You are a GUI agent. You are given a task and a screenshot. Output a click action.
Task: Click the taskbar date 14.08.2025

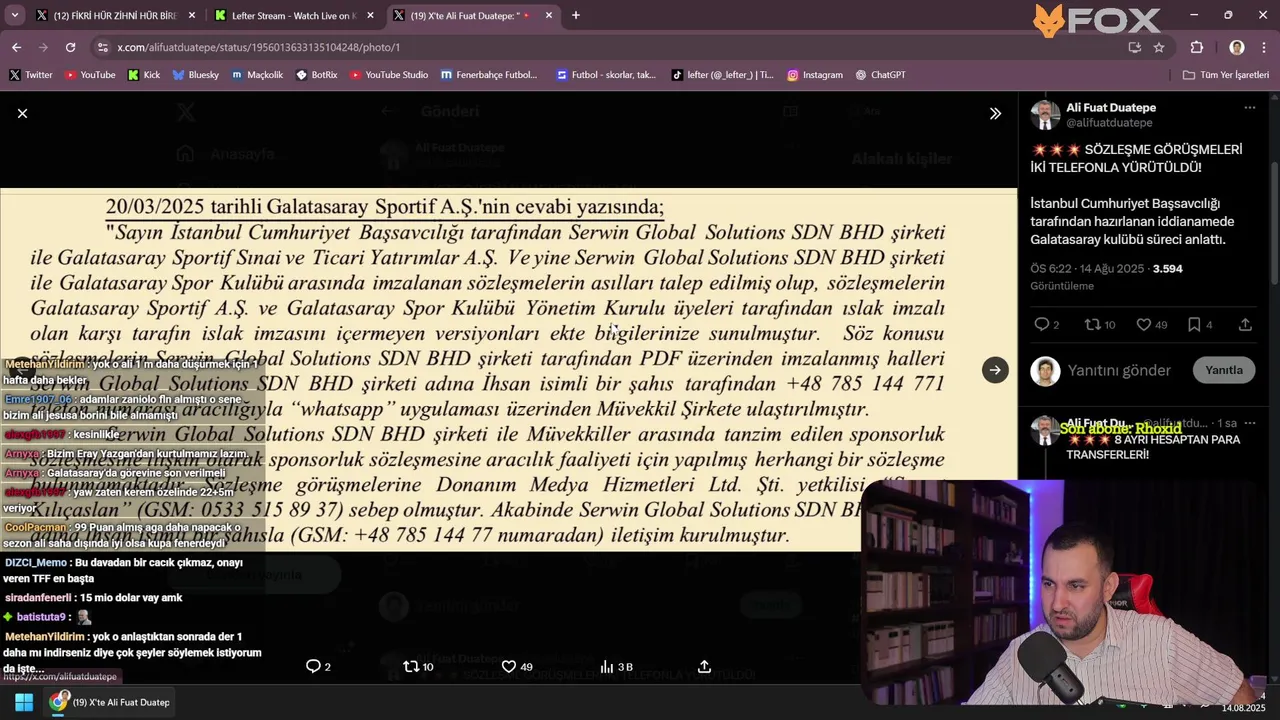click(x=1243, y=708)
